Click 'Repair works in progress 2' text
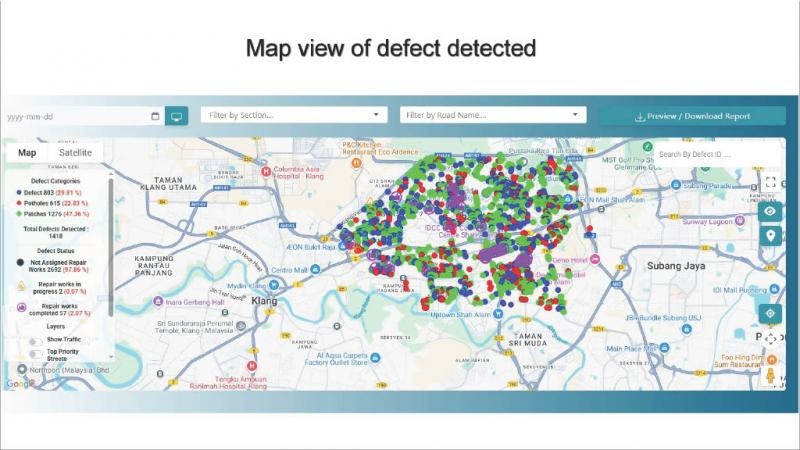This screenshot has width=800, height=450. (60, 288)
